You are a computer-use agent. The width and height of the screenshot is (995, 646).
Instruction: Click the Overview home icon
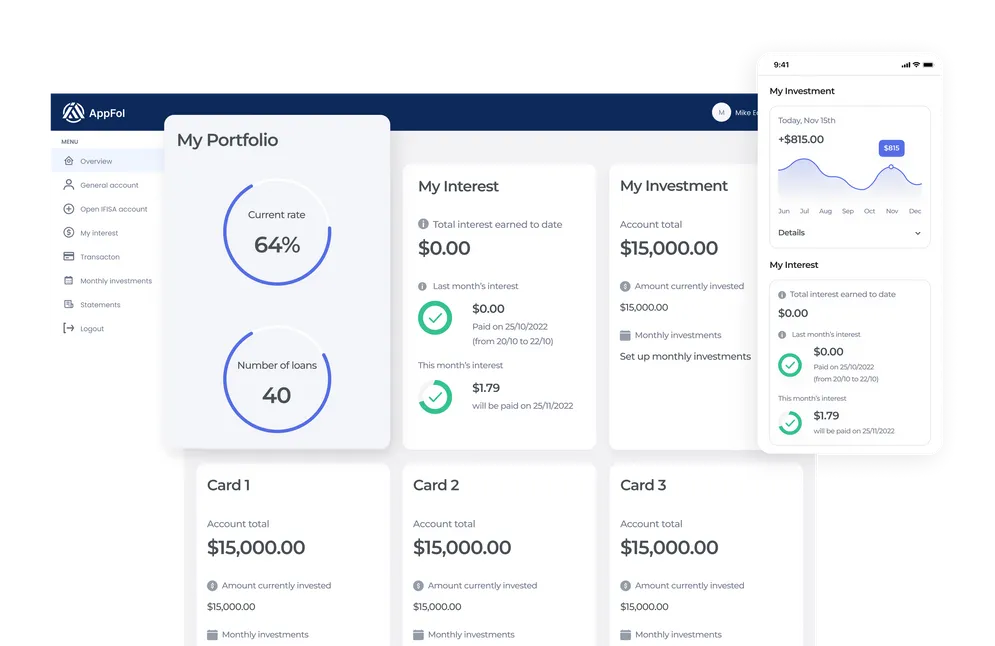tap(69, 161)
